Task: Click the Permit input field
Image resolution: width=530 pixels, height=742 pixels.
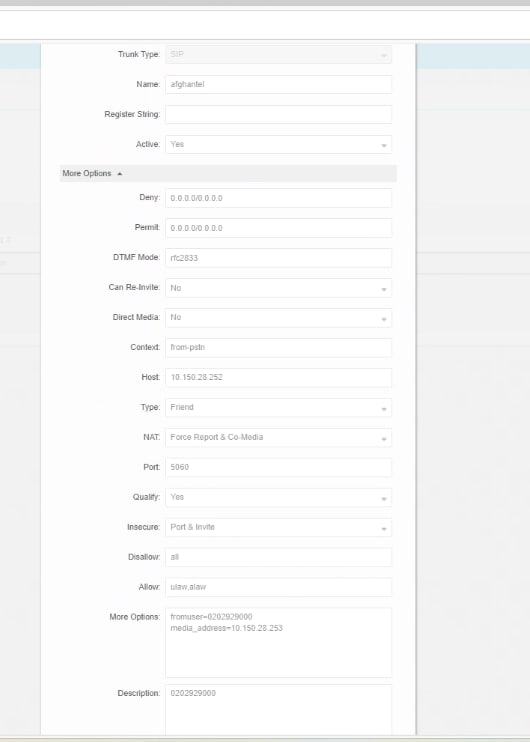Action: tap(278, 228)
